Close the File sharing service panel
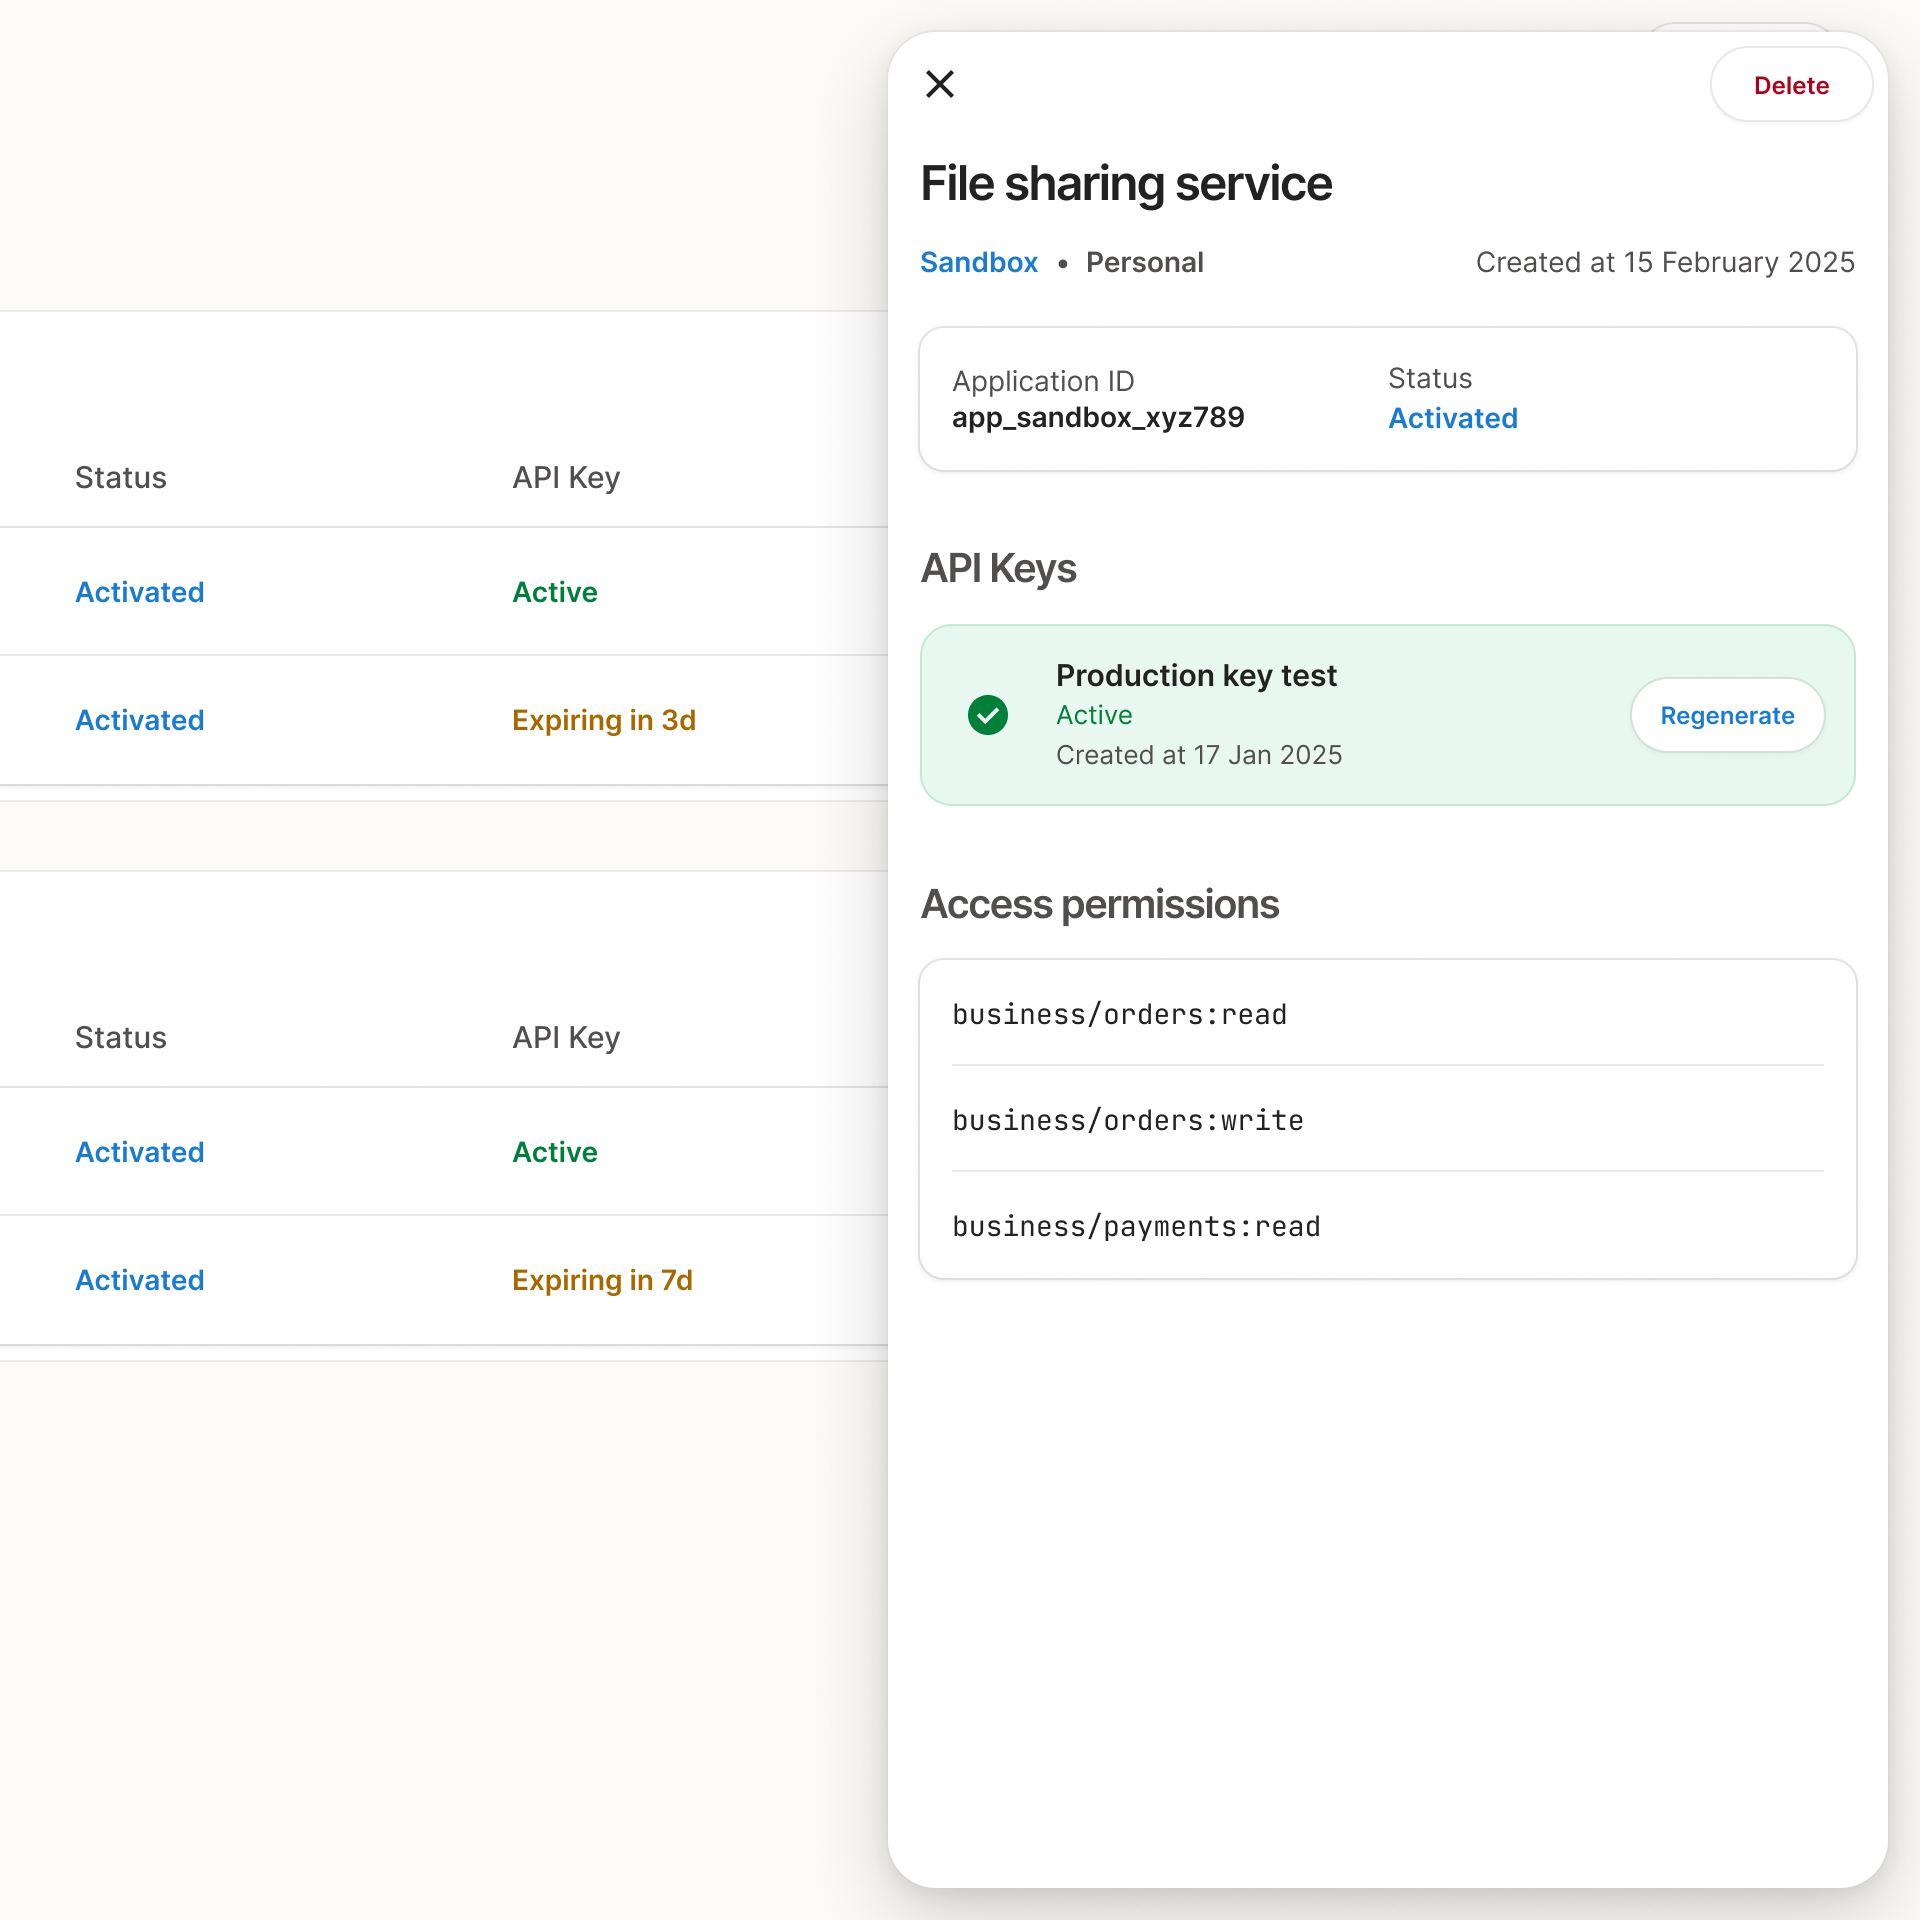The width and height of the screenshot is (1920, 1920). click(940, 84)
